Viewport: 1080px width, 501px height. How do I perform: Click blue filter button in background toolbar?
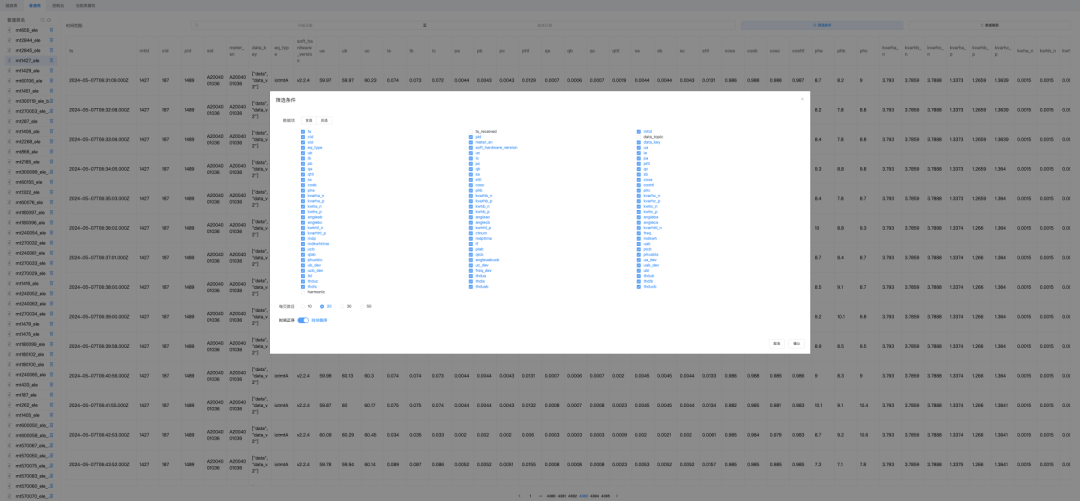pyautogui.click(x=822, y=25)
